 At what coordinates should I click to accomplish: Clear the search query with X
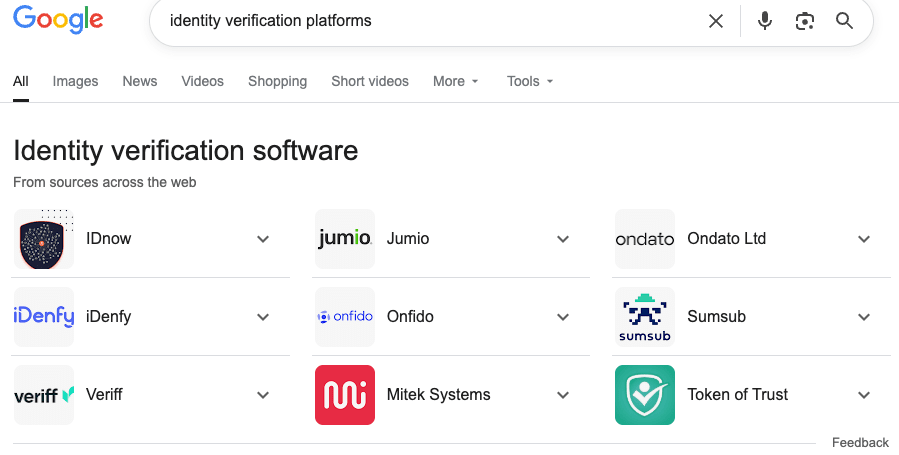tap(716, 21)
